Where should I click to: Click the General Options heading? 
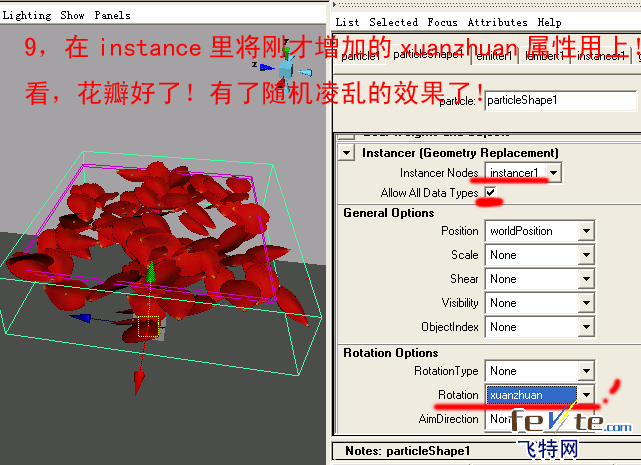coord(388,213)
